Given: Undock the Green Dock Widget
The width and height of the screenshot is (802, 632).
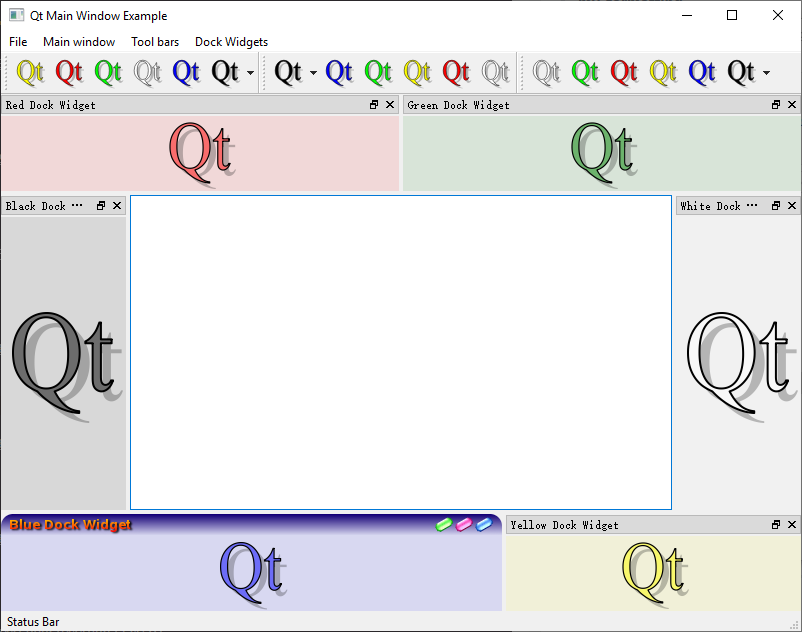Looking at the screenshot, I should coord(776,104).
